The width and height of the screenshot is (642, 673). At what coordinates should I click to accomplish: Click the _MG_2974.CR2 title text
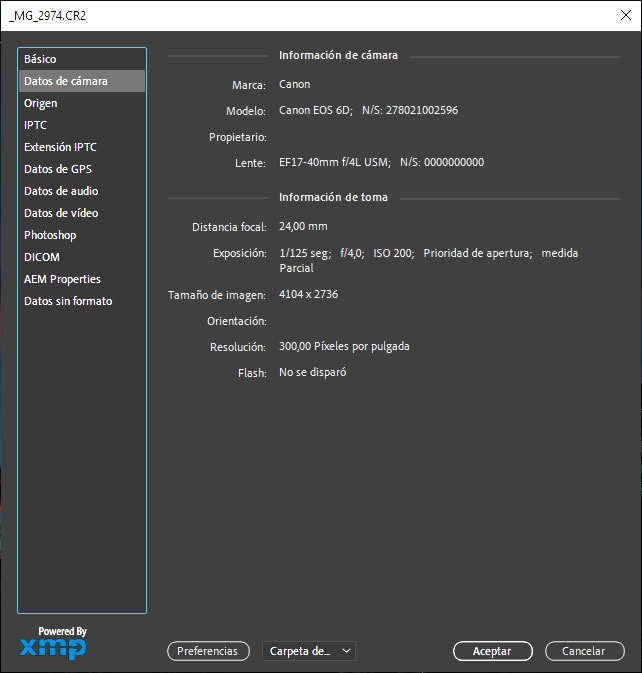48,16
